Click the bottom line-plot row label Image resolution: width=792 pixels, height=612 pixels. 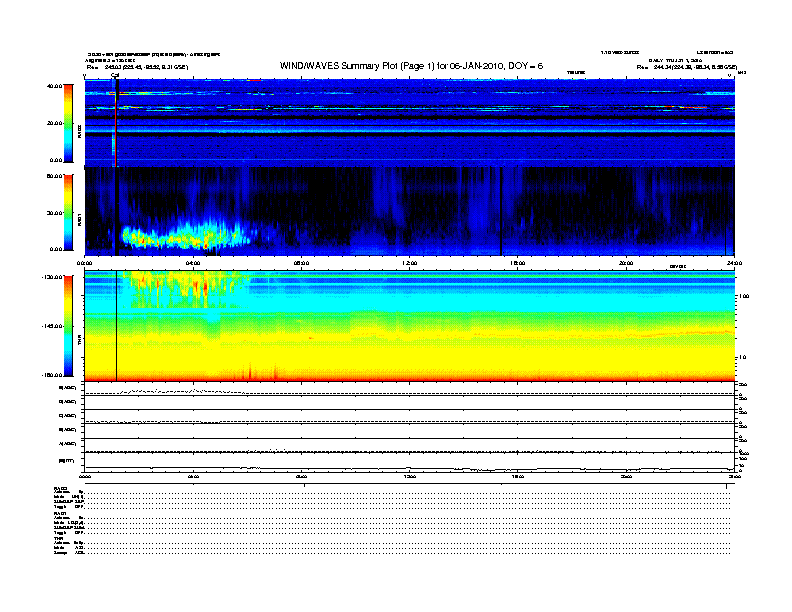coord(66,461)
